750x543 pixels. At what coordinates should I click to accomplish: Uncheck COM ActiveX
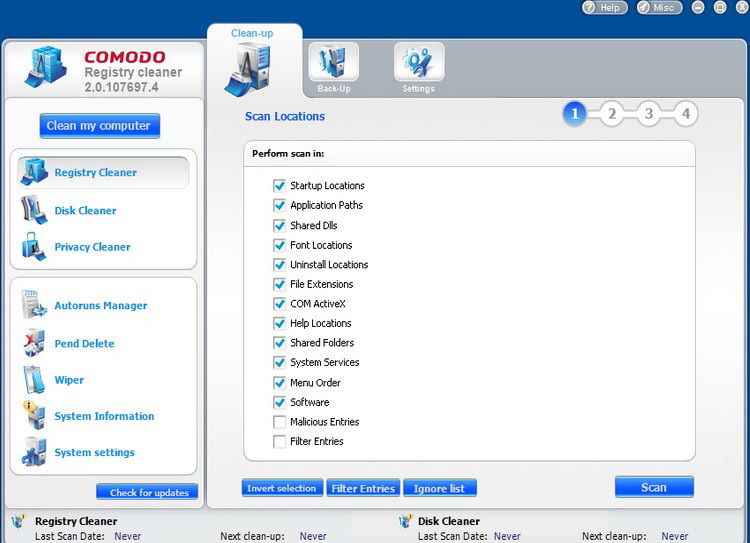click(x=279, y=304)
